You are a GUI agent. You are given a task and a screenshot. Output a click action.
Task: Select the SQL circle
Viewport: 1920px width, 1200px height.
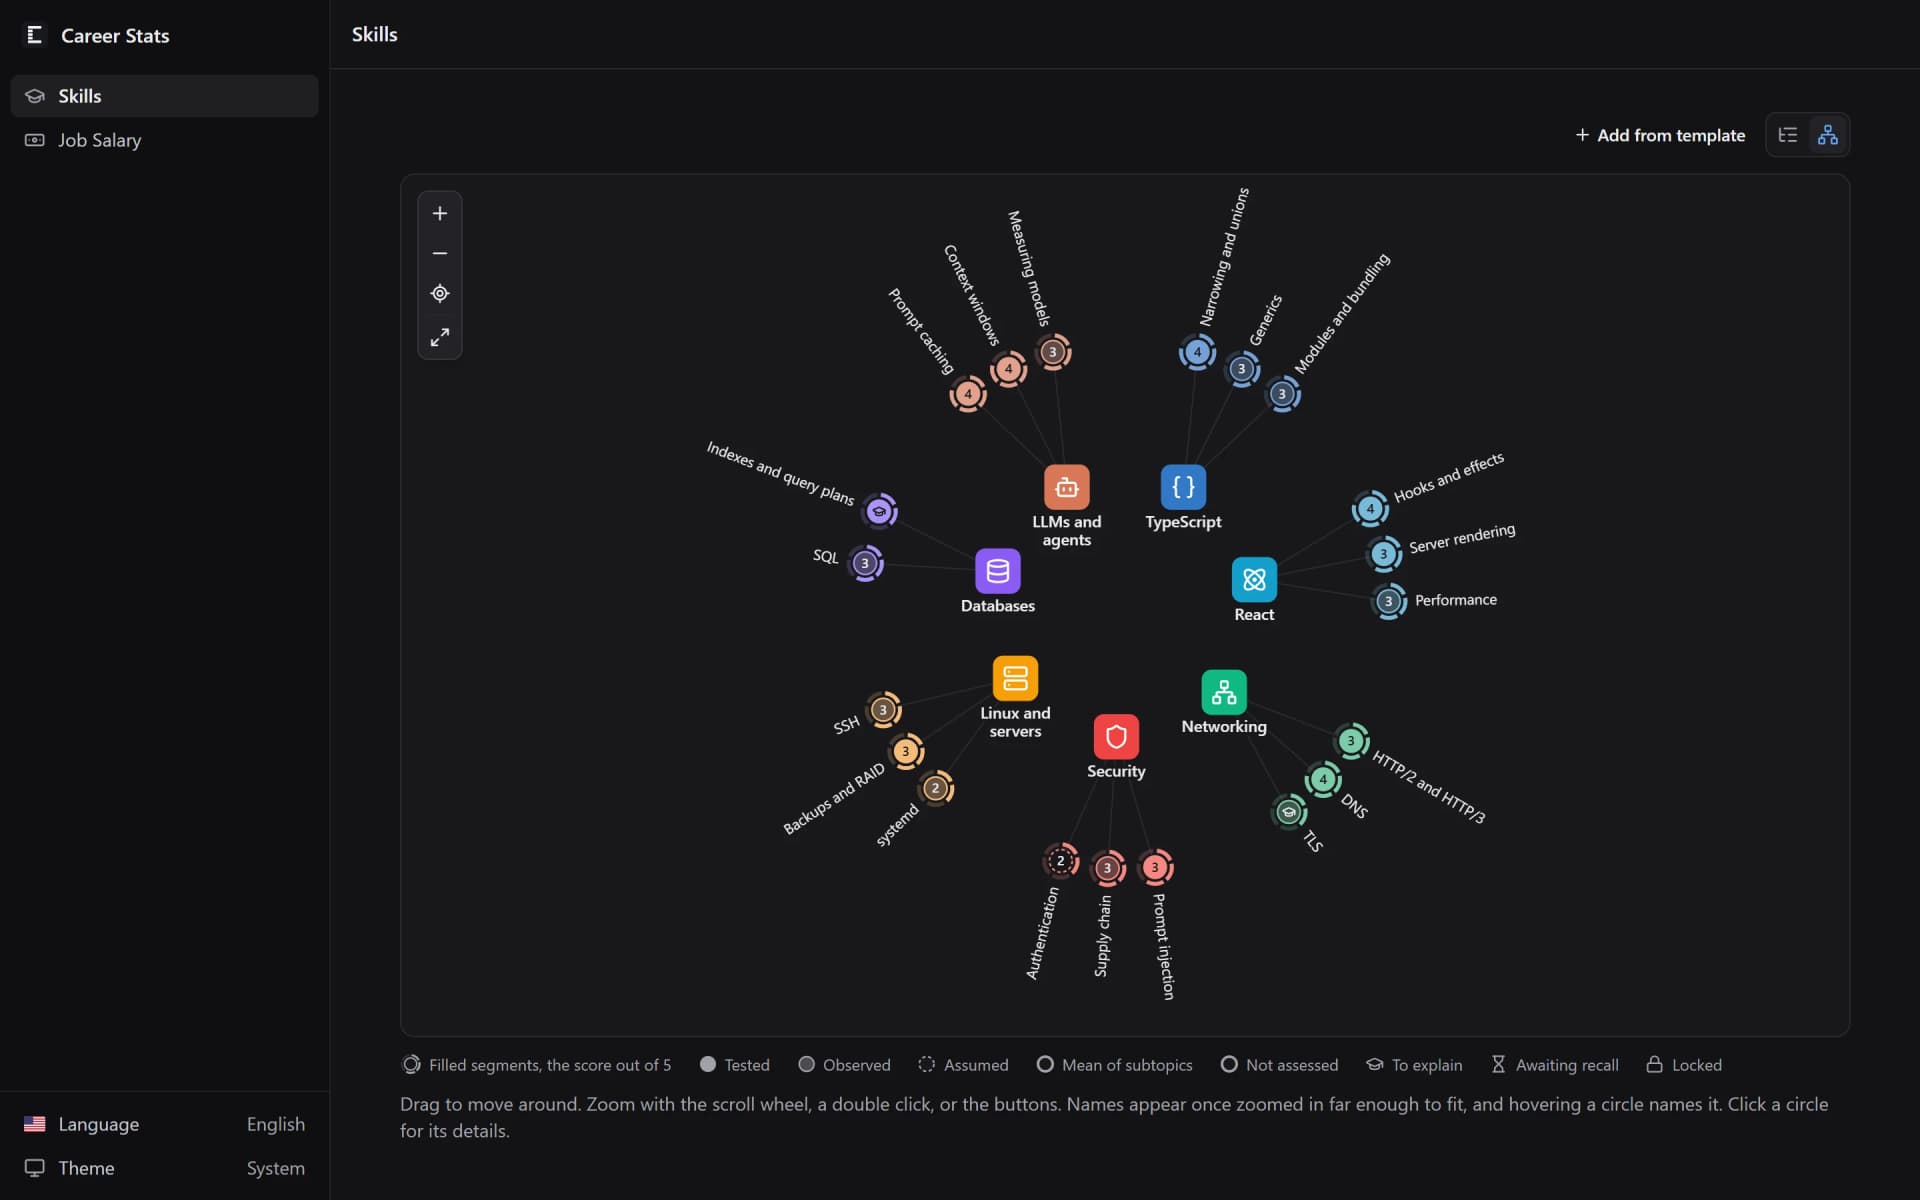tap(865, 563)
